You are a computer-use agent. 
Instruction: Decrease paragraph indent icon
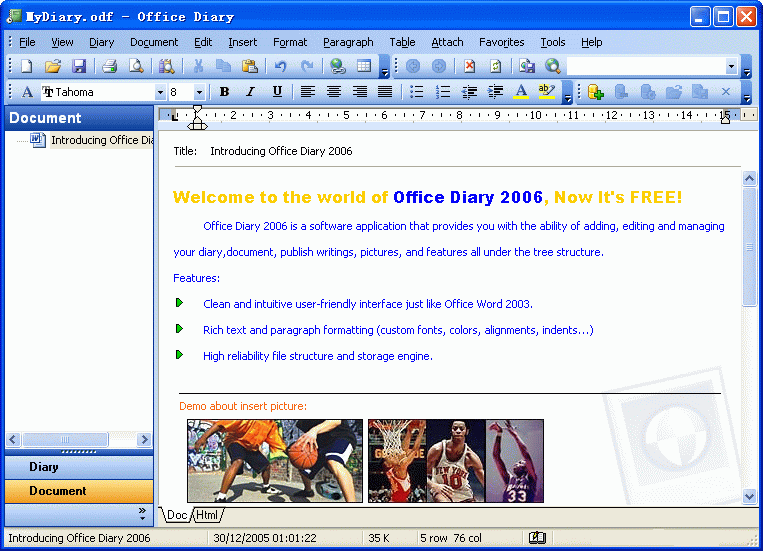[x=469, y=92]
